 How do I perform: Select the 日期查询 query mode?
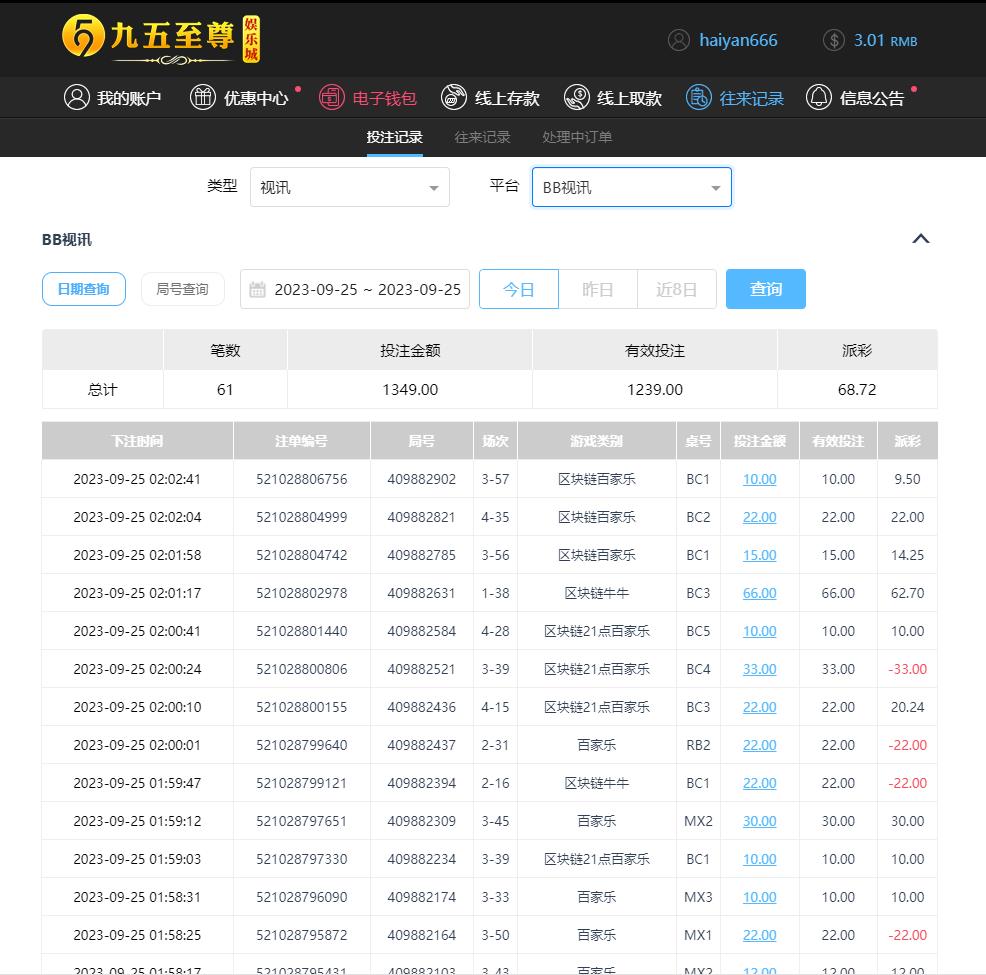click(x=84, y=289)
